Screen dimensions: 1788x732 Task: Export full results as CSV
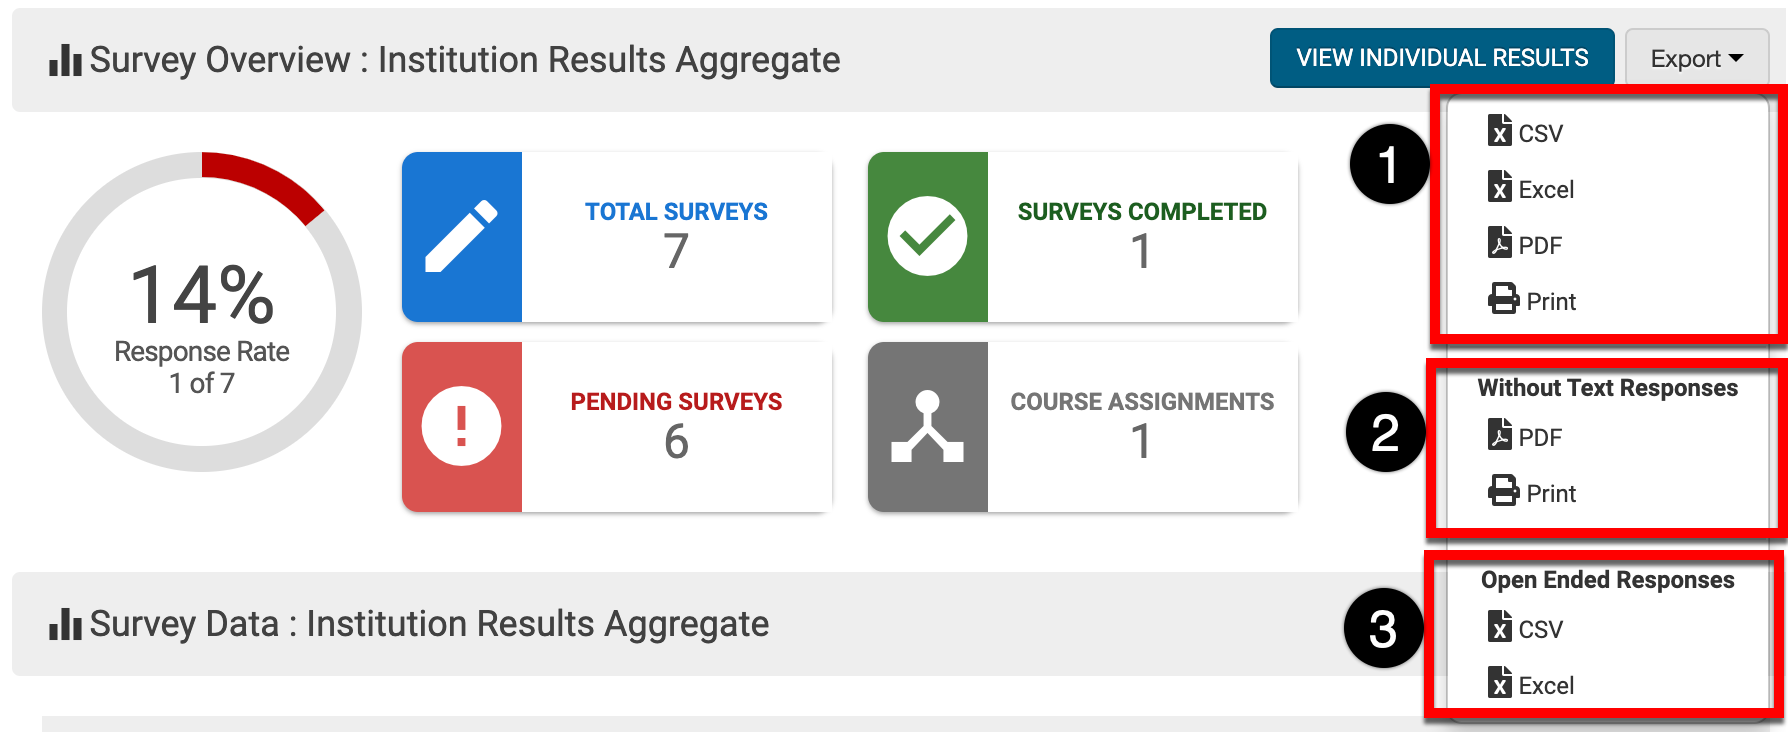click(x=1540, y=133)
